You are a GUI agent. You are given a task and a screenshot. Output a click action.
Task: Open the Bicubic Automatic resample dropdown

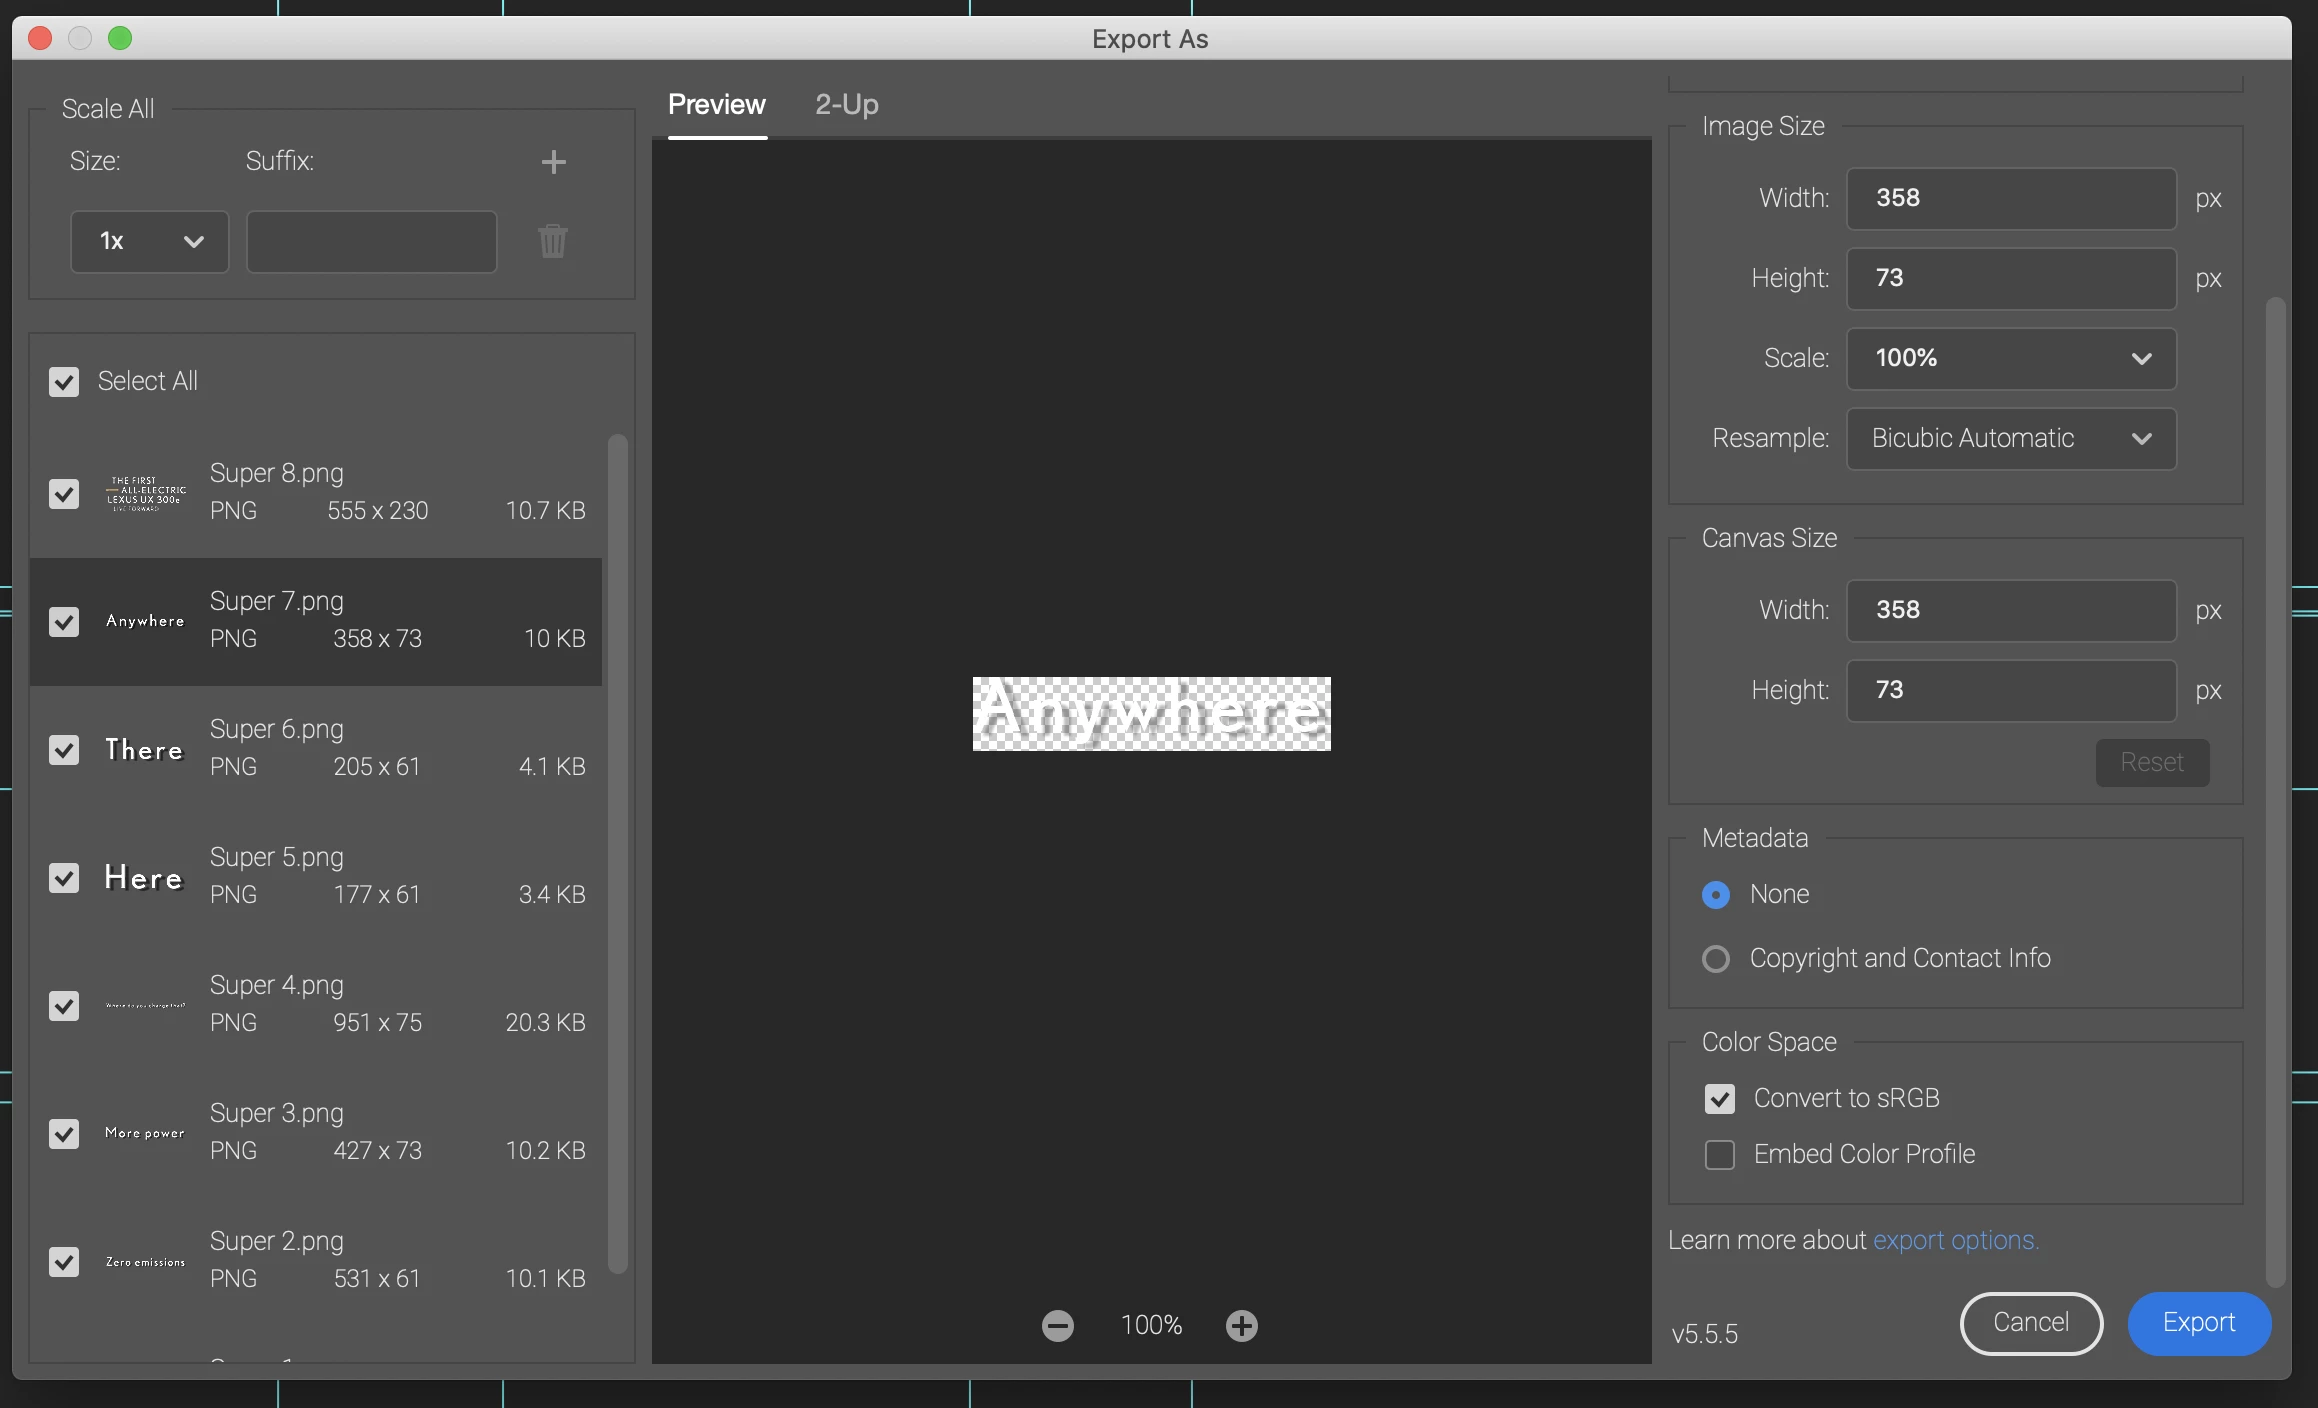(x=2010, y=438)
